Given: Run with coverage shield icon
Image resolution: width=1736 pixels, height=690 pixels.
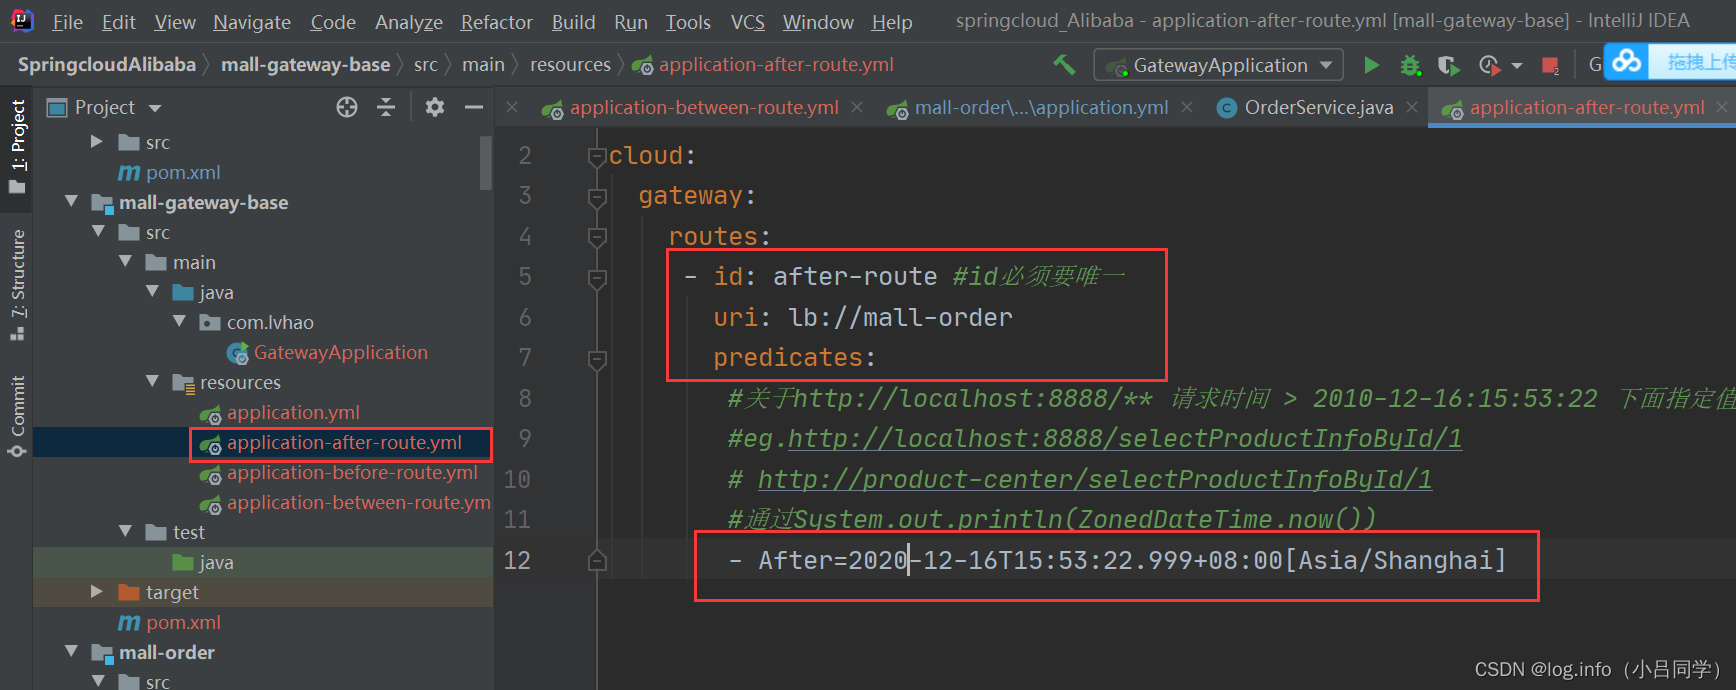Looking at the screenshot, I should pyautogui.click(x=1448, y=66).
